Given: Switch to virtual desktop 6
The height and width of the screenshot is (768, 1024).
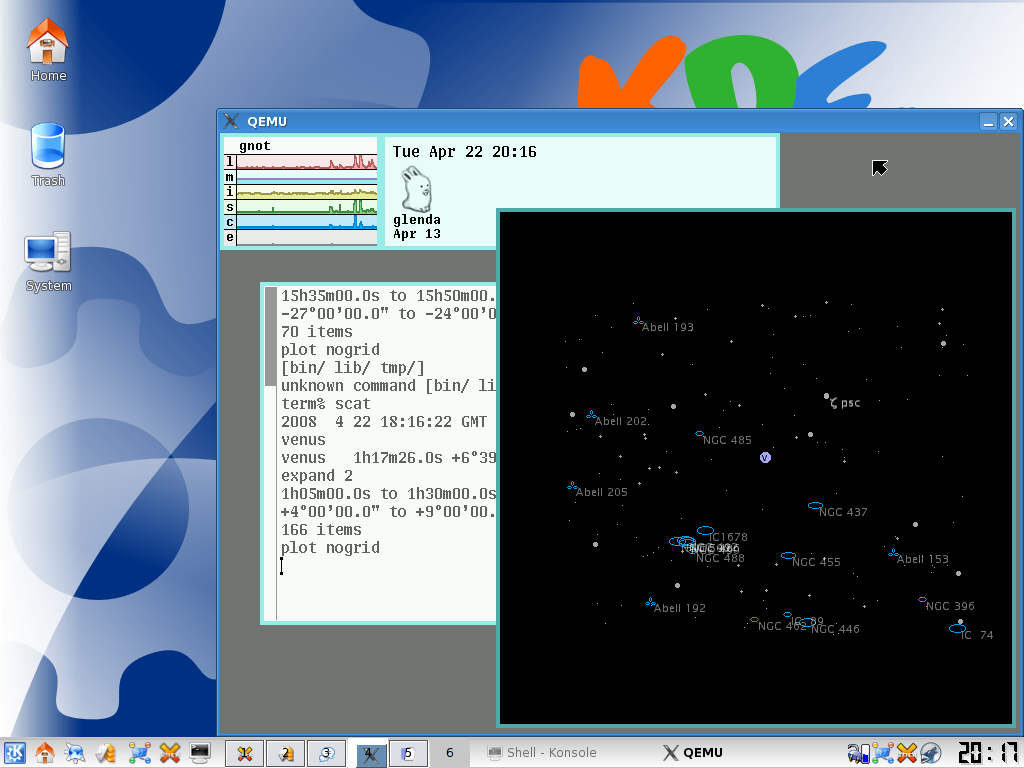Looking at the screenshot, I should (449, 753).
